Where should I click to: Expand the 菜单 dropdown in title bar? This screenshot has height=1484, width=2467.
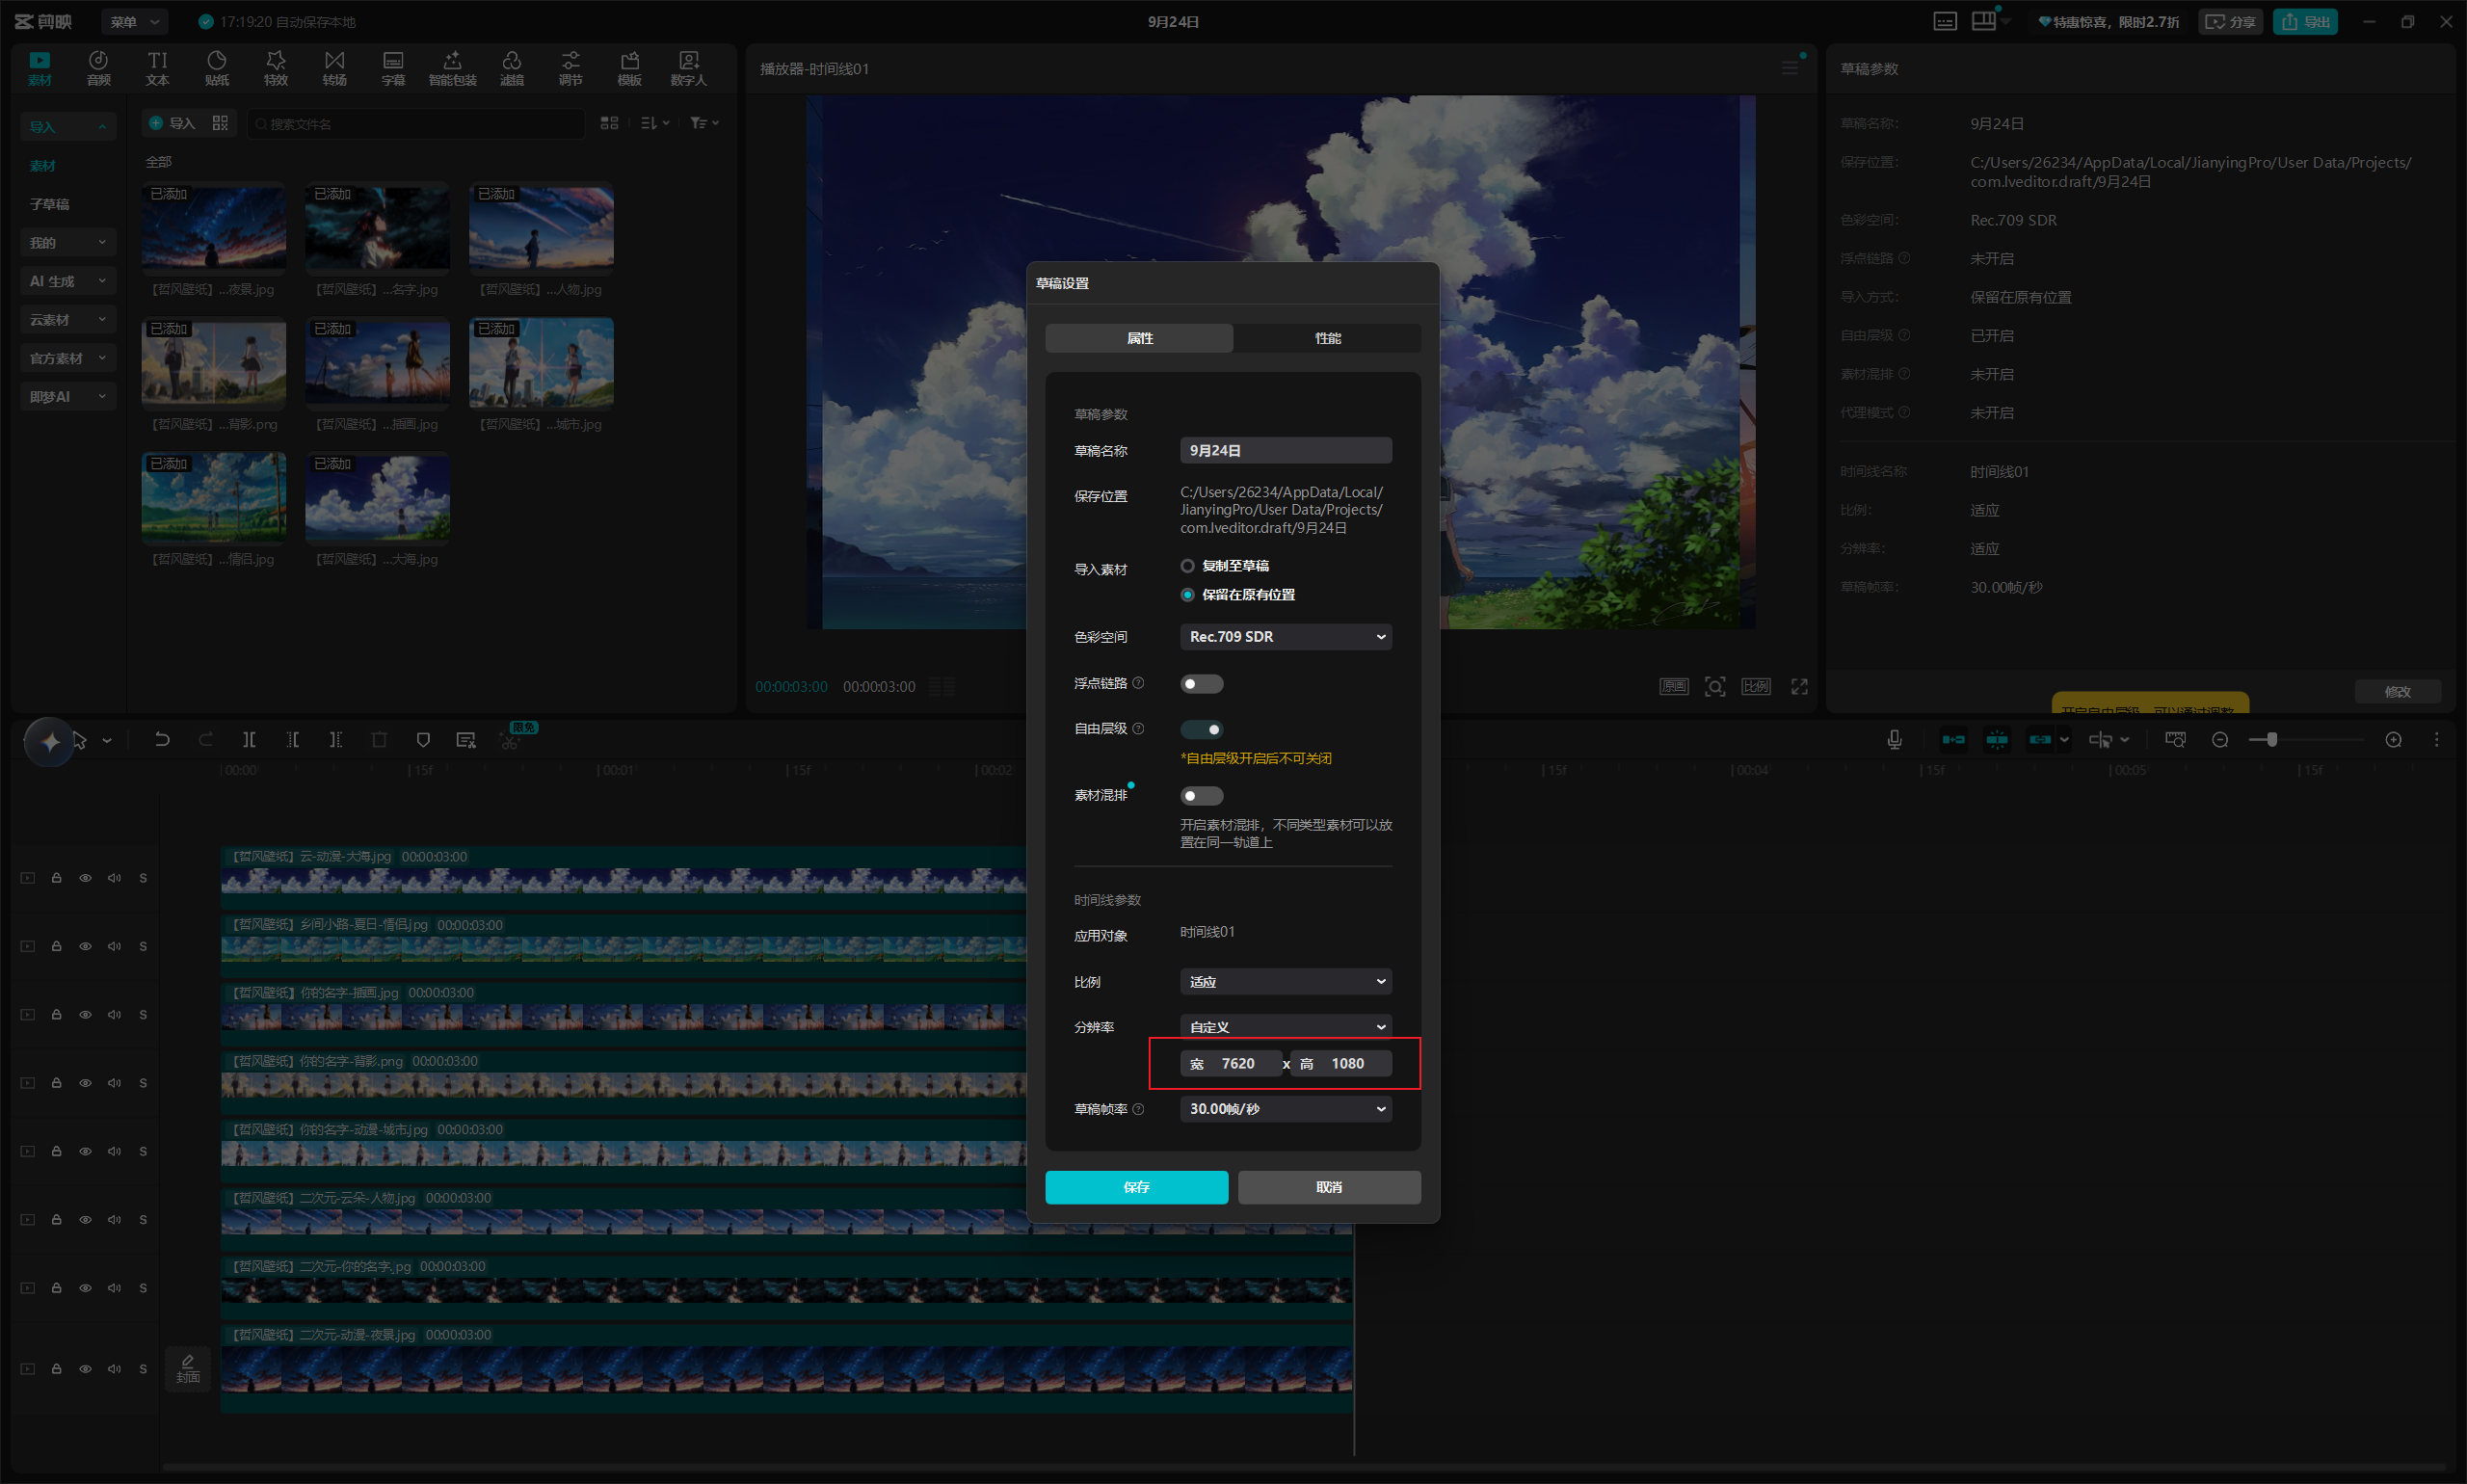134,21
